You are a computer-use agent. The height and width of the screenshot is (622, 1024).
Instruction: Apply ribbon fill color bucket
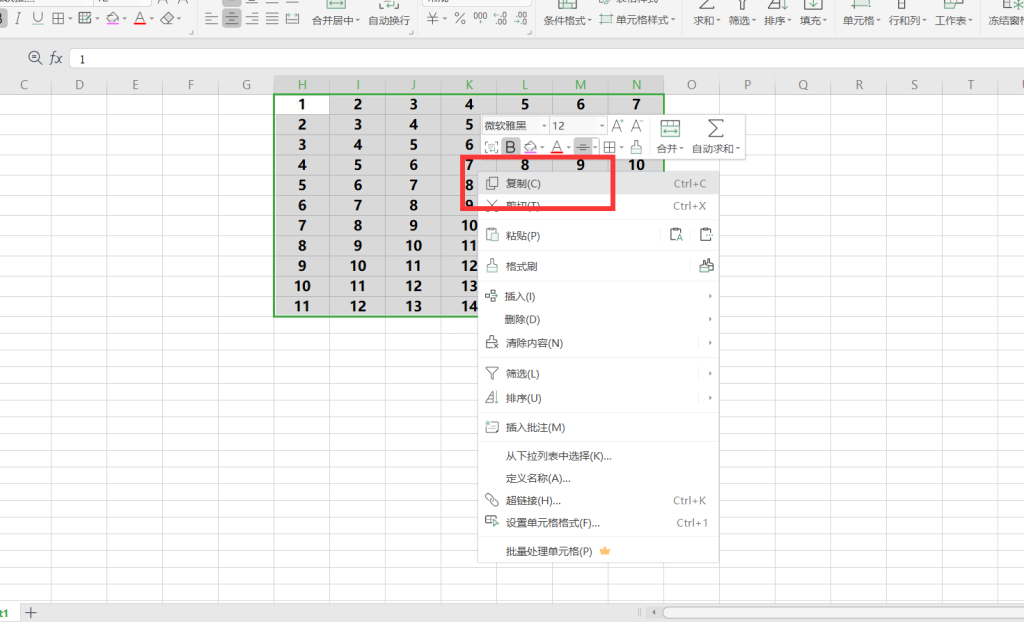point(112,18)
